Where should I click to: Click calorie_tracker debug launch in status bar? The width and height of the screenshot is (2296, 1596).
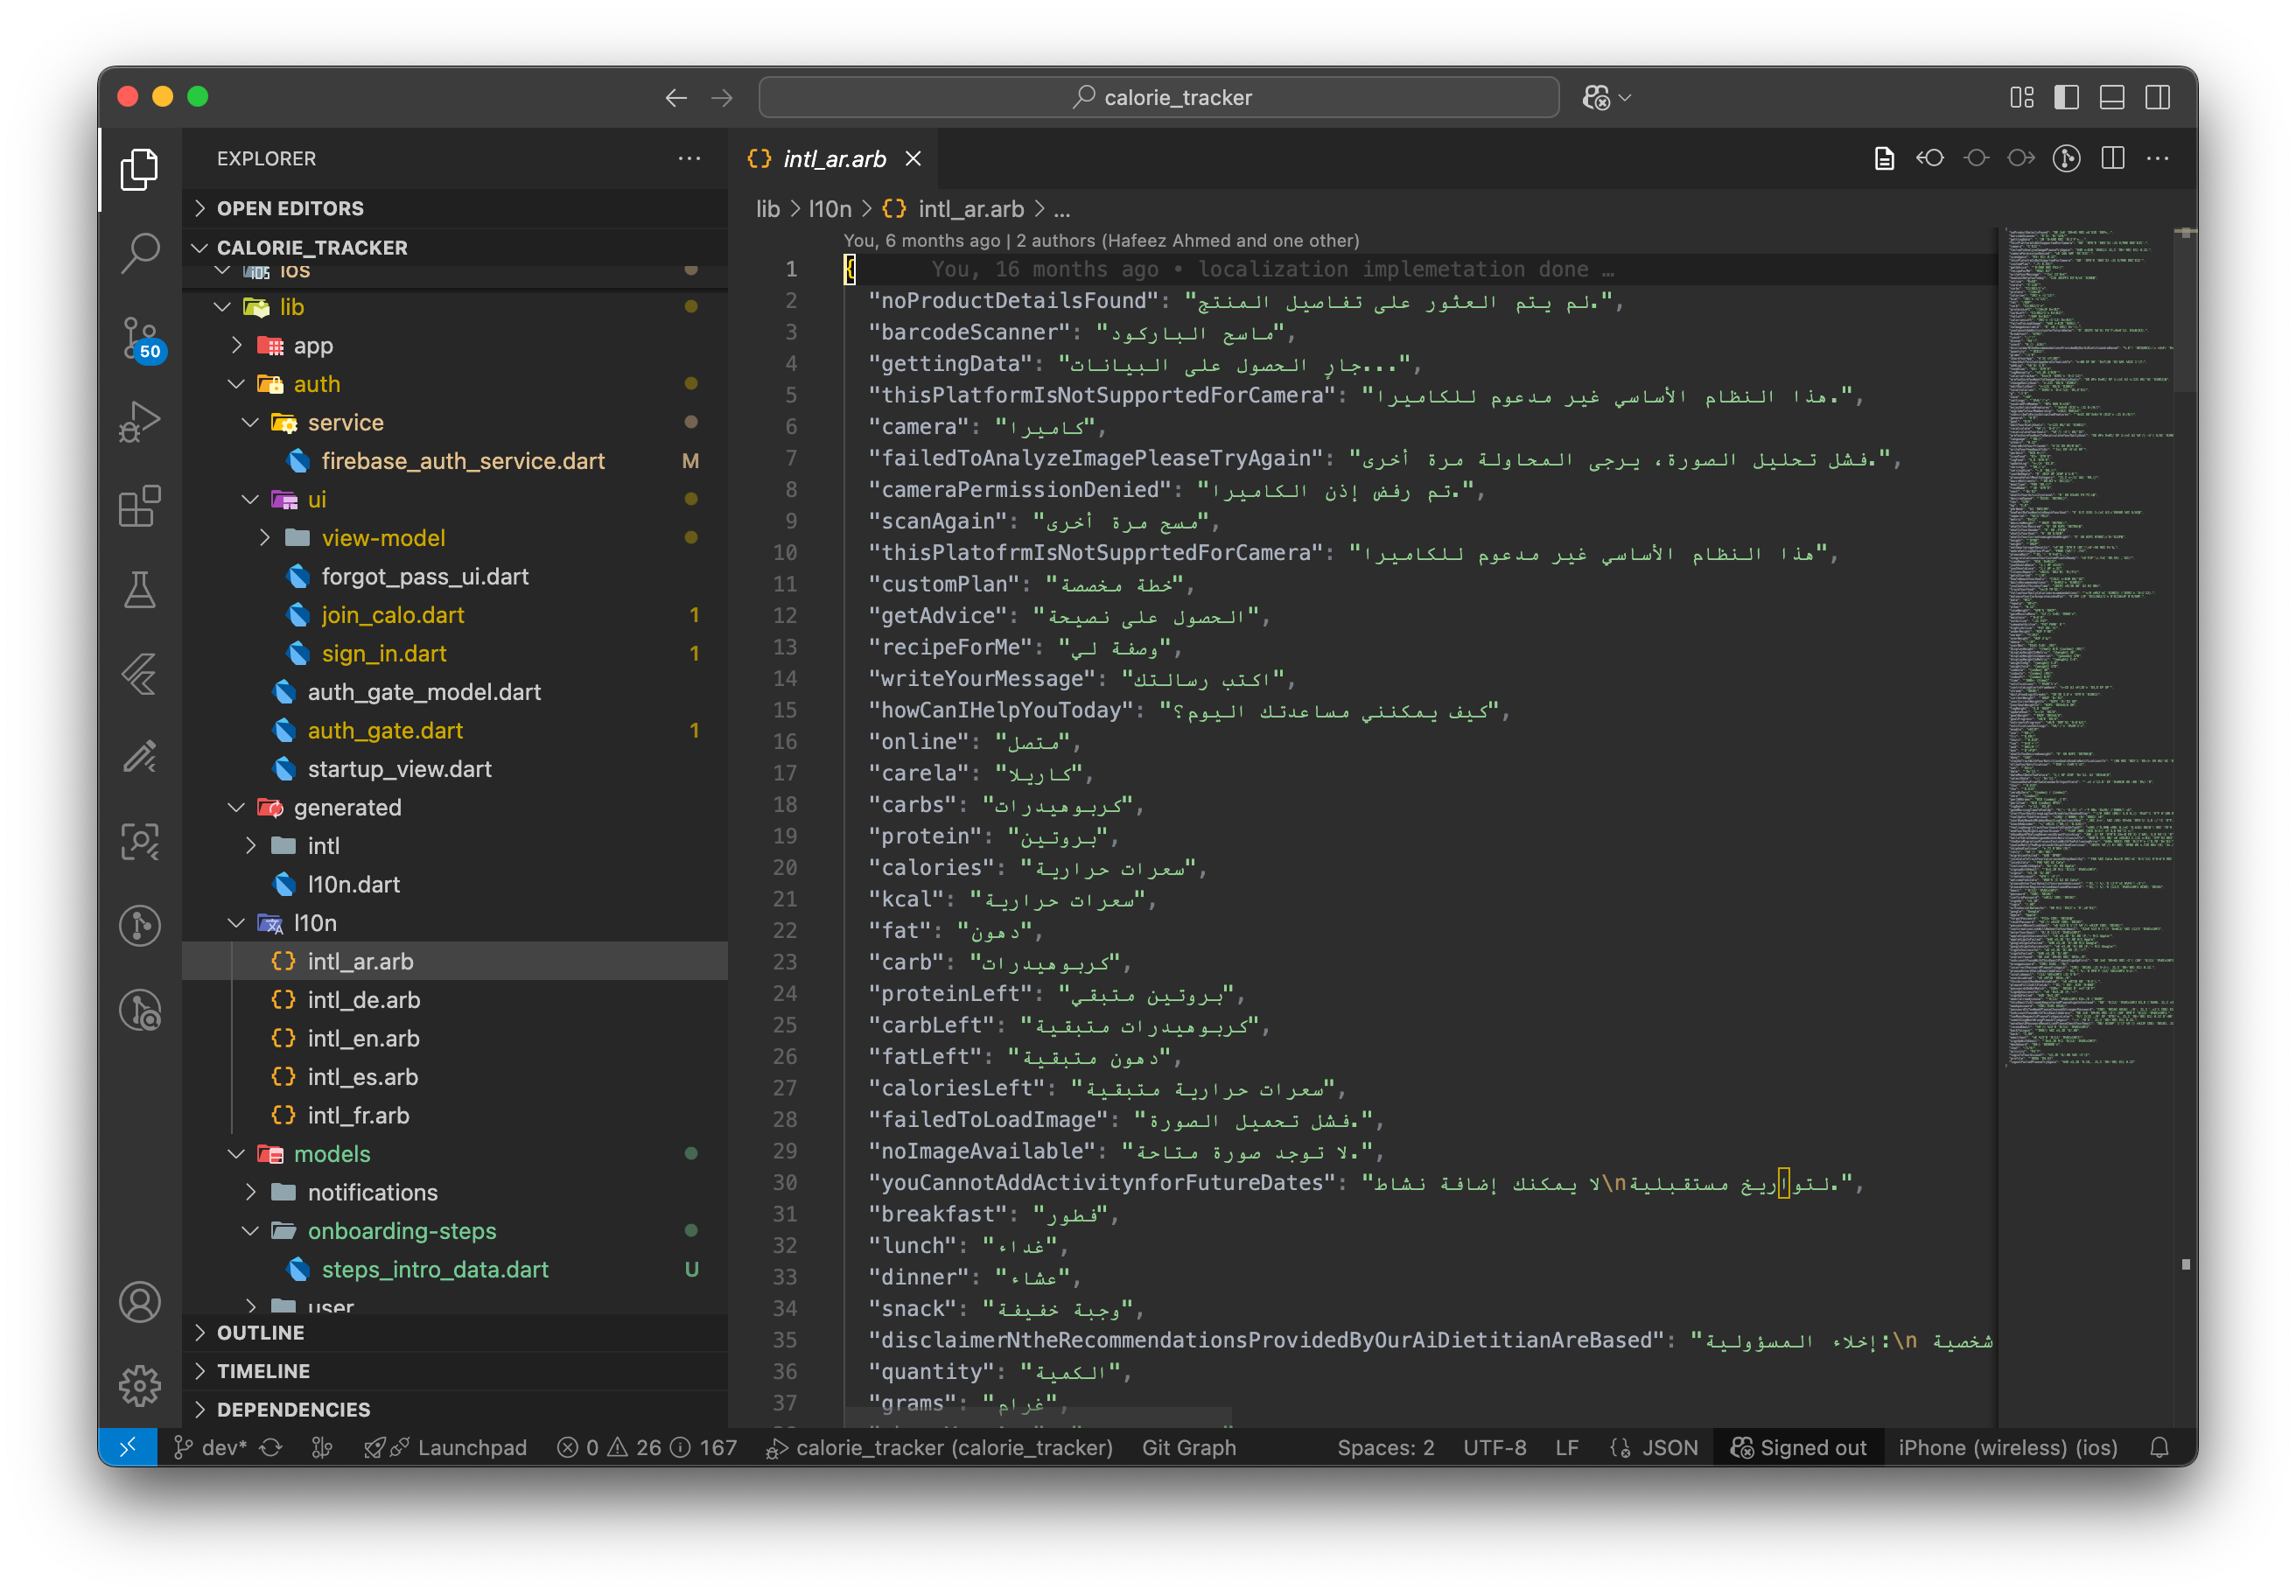point(940,1447)
